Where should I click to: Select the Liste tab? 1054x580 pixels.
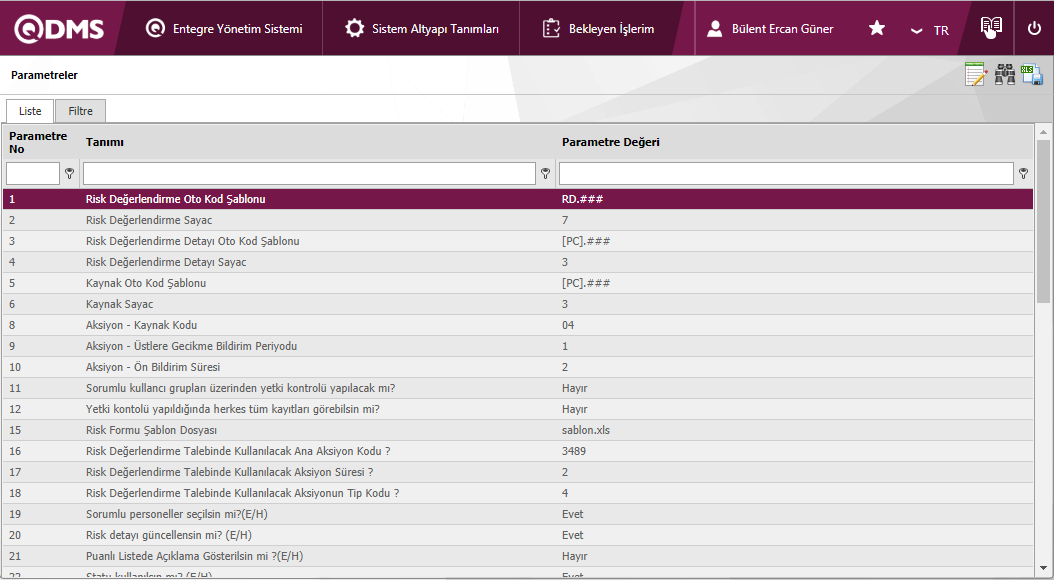click(x=30, y=111)
